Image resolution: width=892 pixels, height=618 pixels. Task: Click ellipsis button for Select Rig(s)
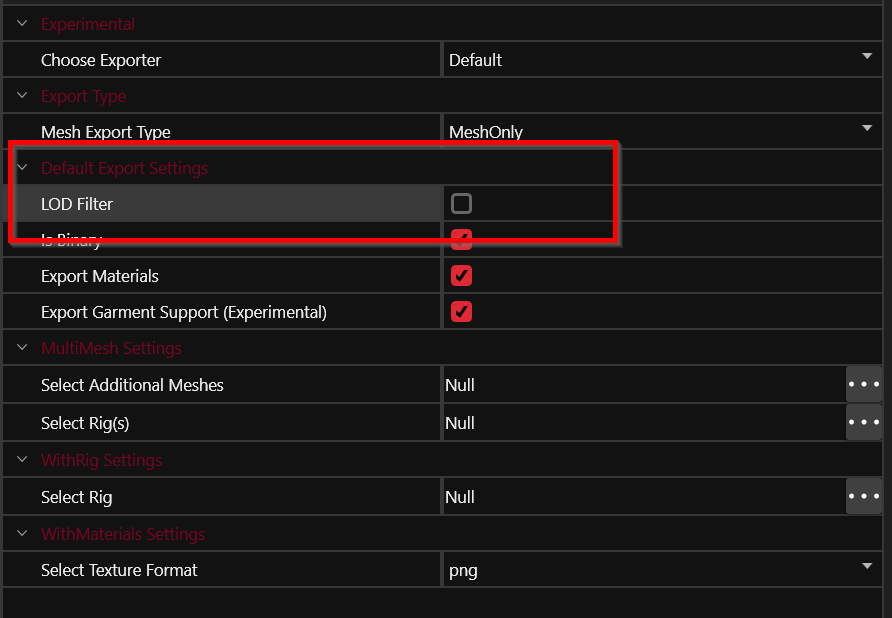(x=864, y=423)
